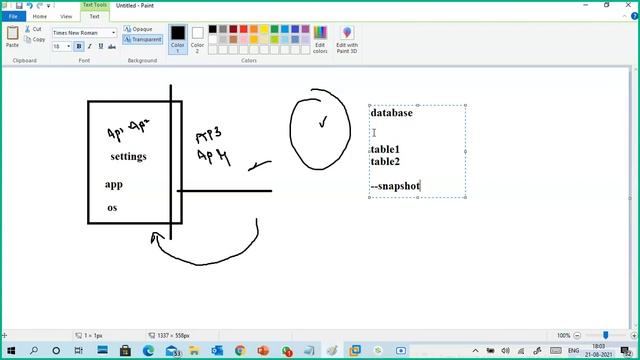Open File Explorer from the taskbar
Screen dimensions: 640x360
click(x=194, y=351)
